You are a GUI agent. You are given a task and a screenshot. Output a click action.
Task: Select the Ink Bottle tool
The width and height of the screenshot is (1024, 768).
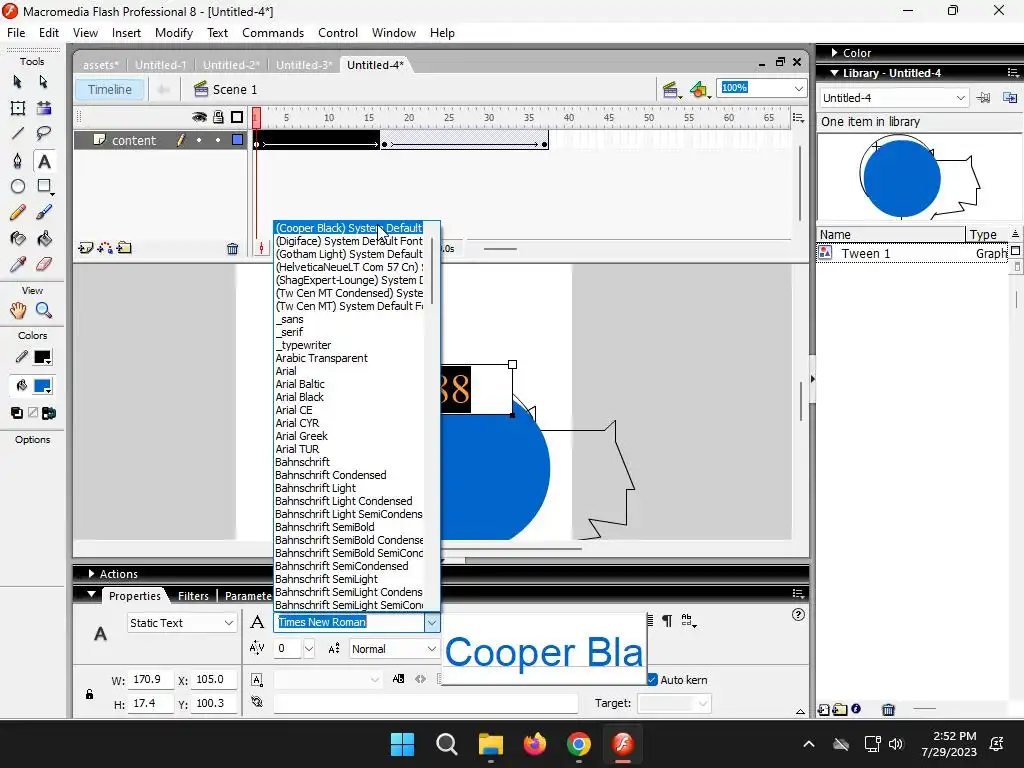pos(18,239)
